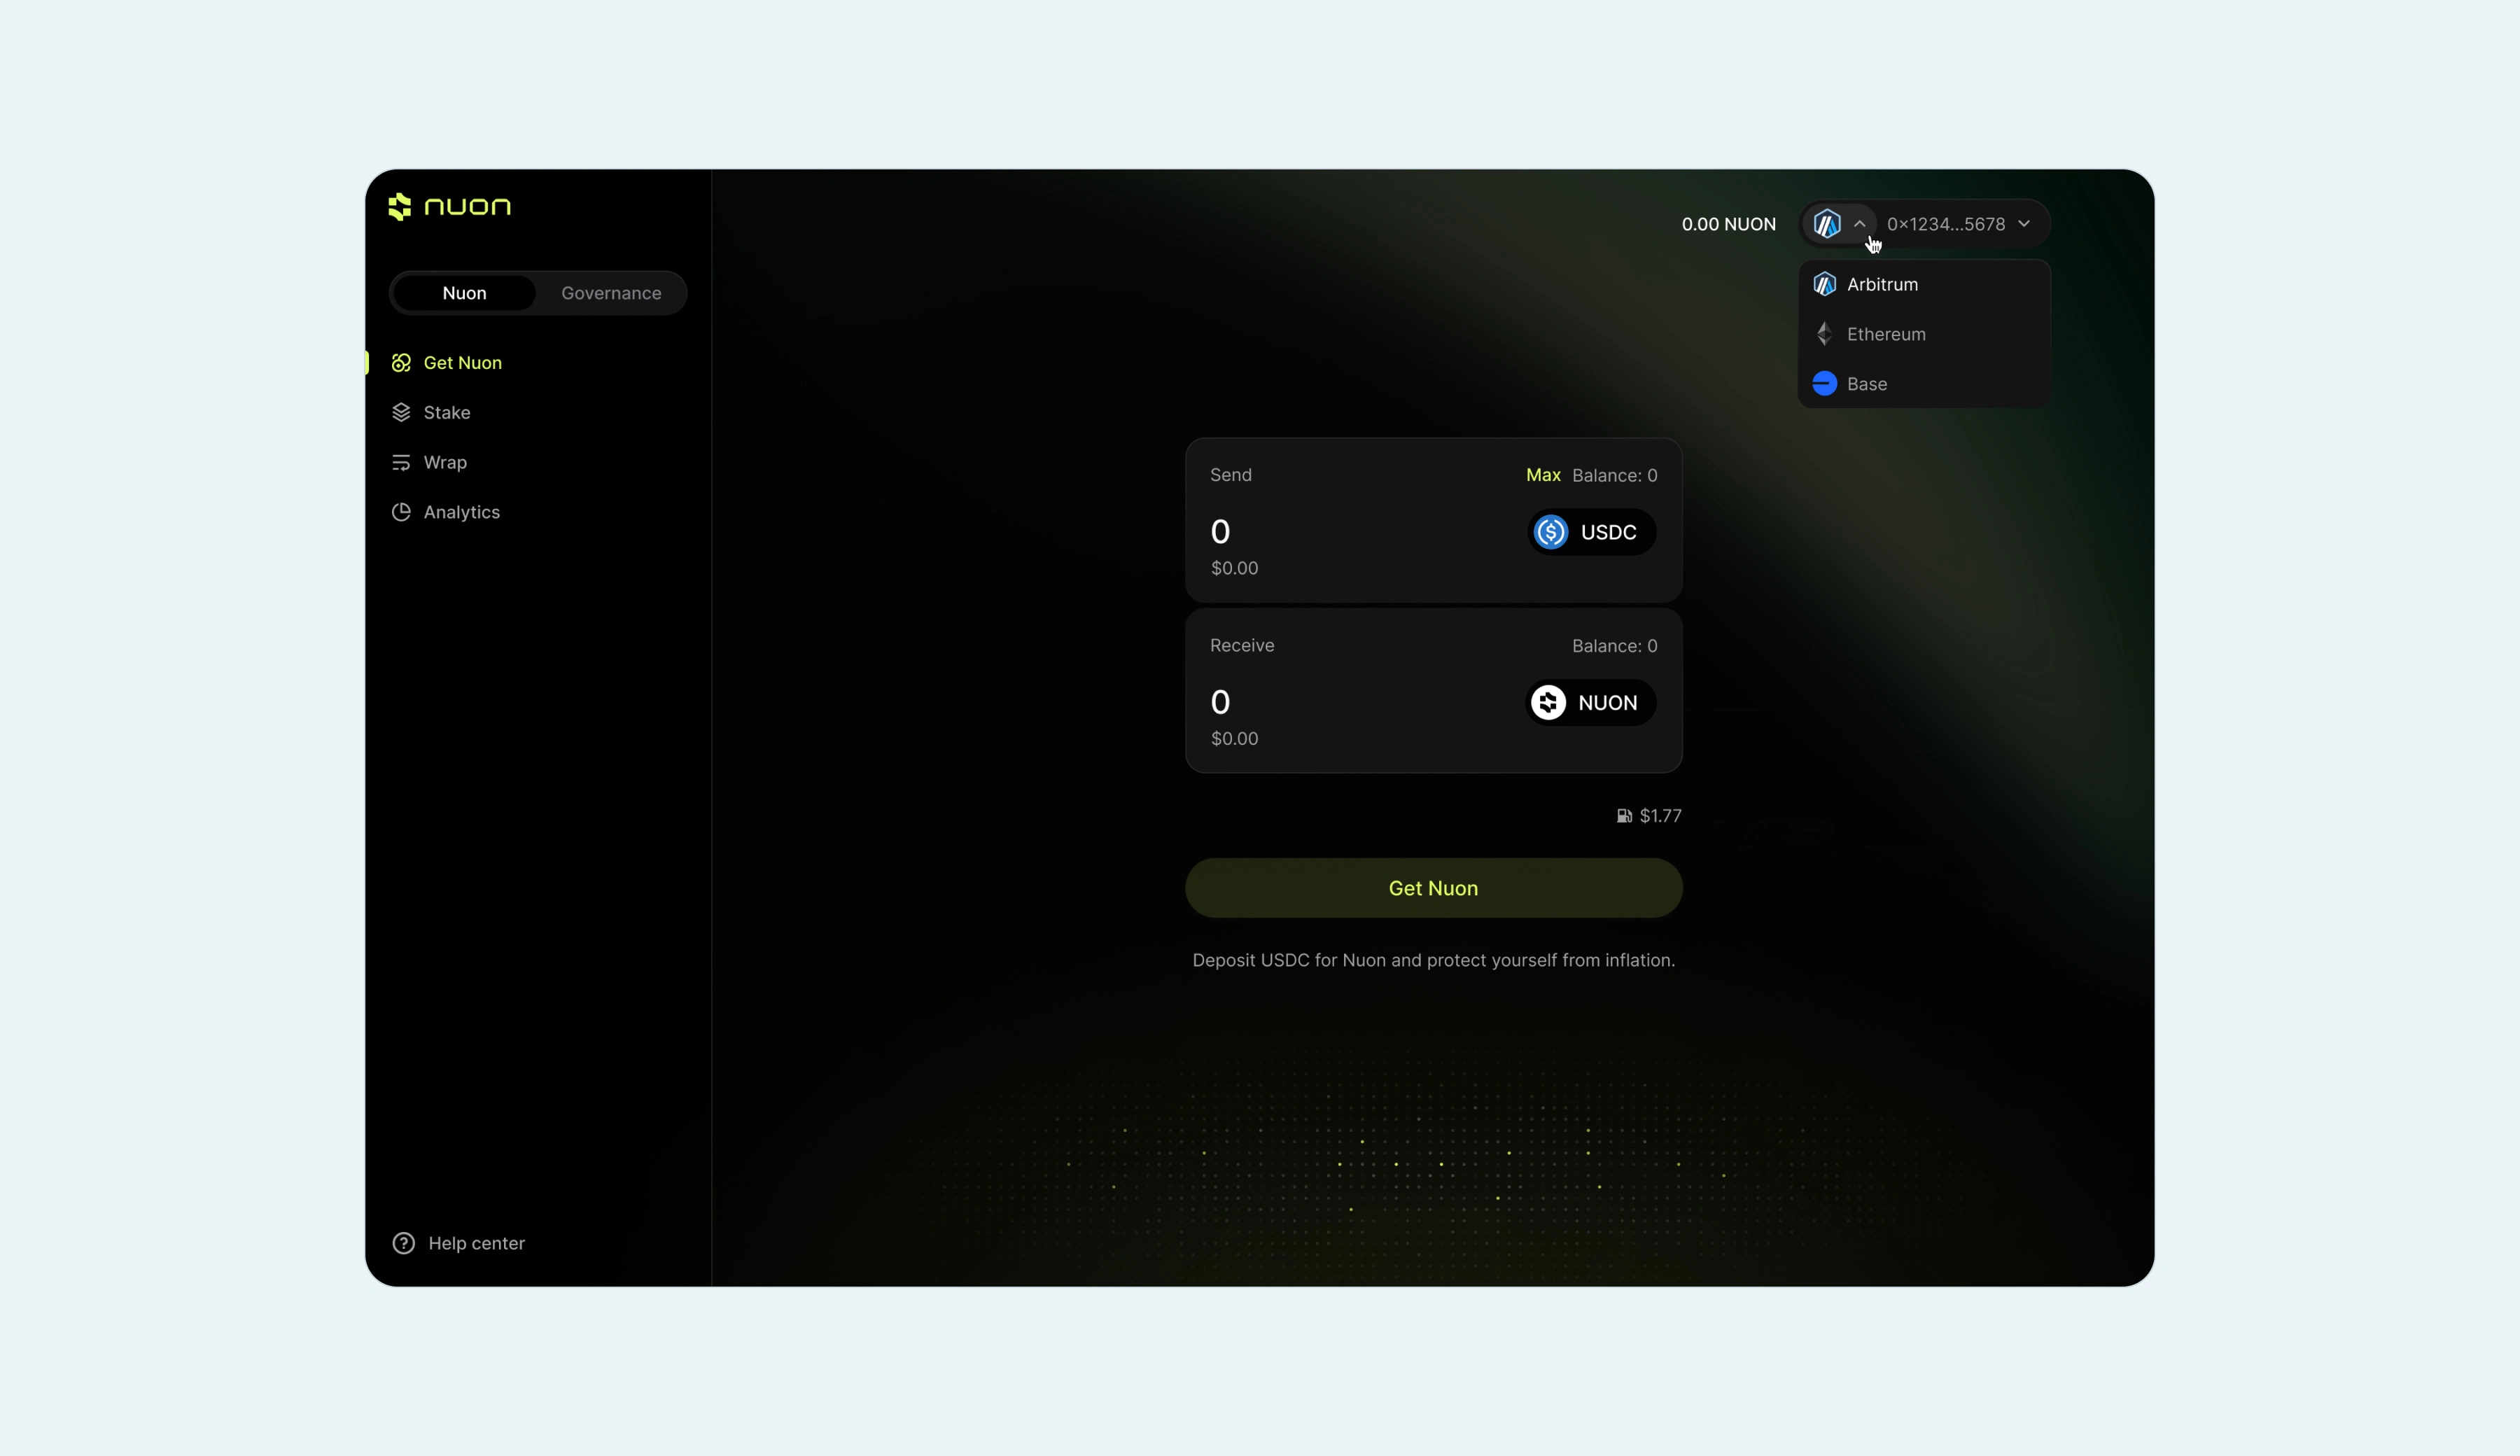Viewport: 2520px width, 1456px height.
Task: Open the Get Nuon page
Action: tap(447, 363)
